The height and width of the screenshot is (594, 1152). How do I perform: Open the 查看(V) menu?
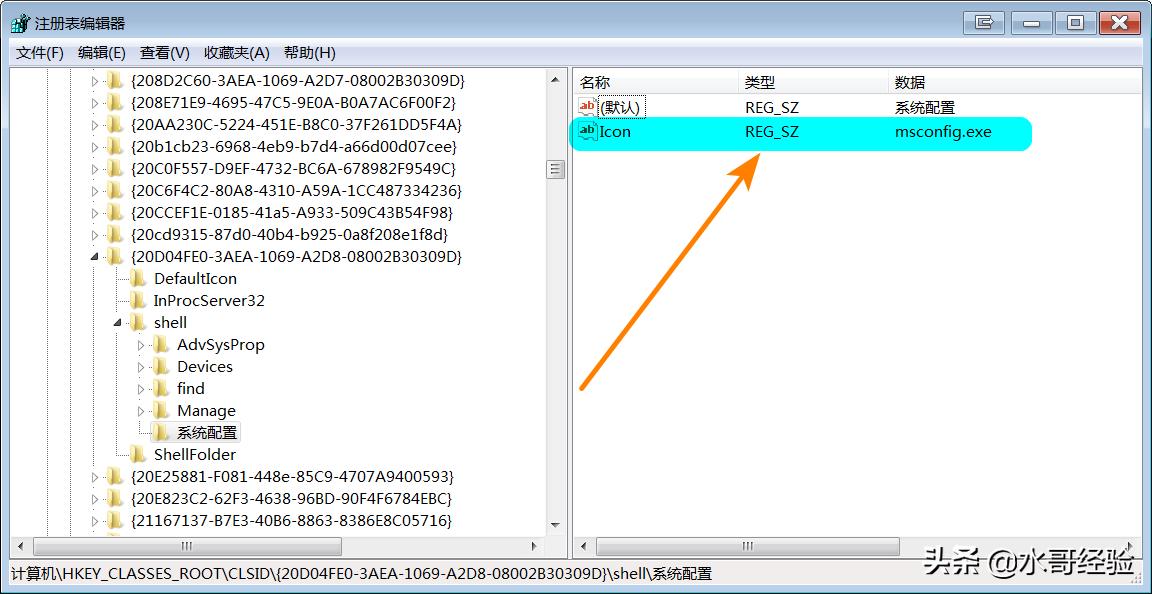pos(165,53)
